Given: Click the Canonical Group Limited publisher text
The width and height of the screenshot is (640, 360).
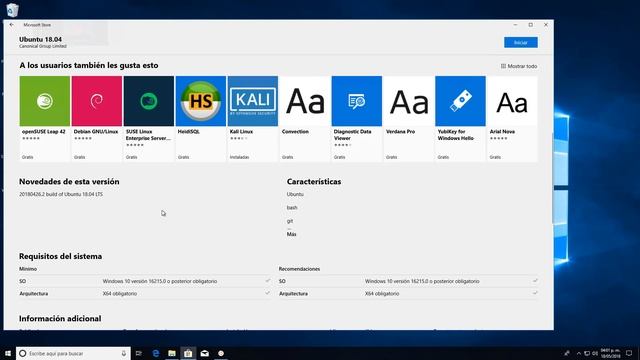Looking at the screenshot, I should (x=43, y=47).
